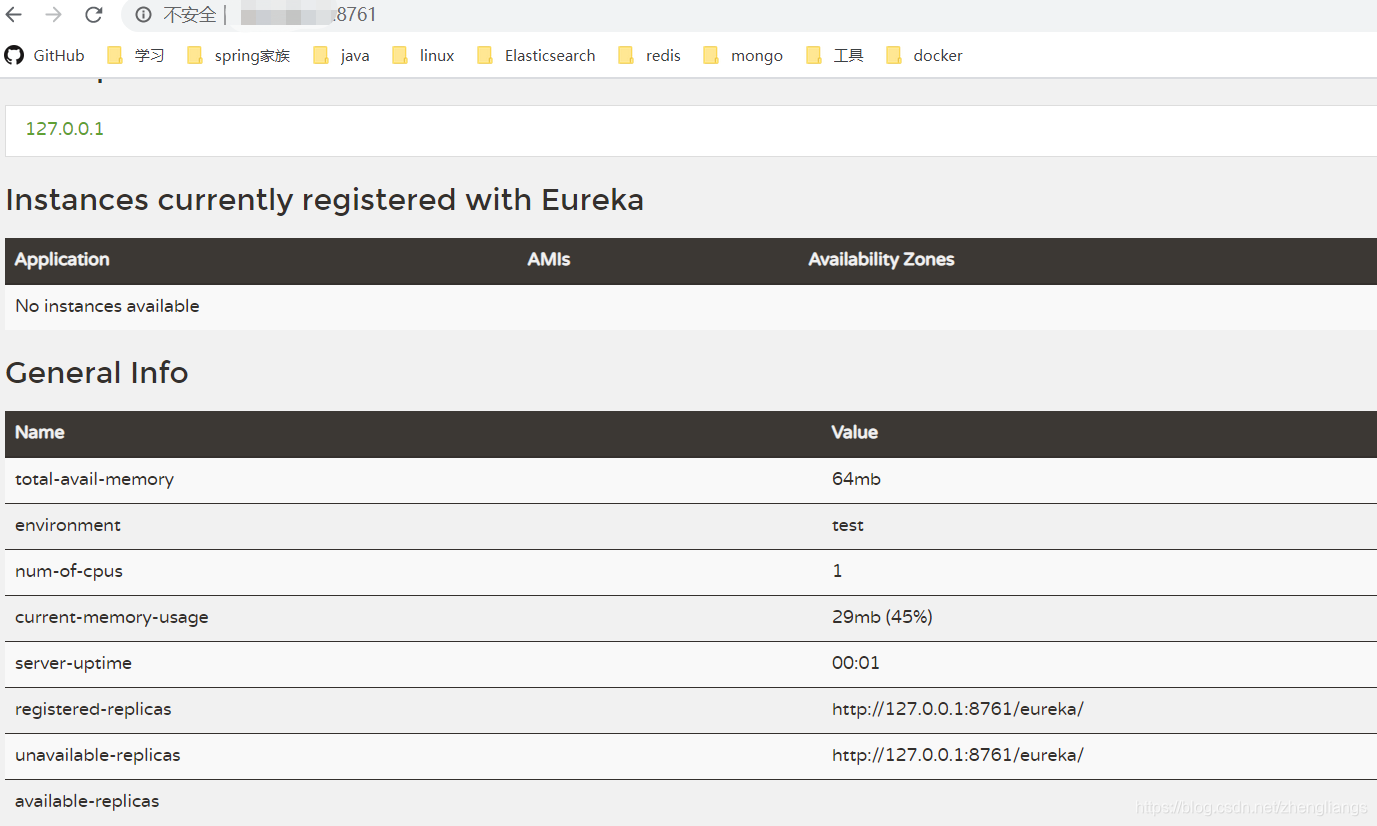This screenshot has width=1377, height=826.
Task: Reload the page with refresh icon
Action: click(x=94, y=15)
